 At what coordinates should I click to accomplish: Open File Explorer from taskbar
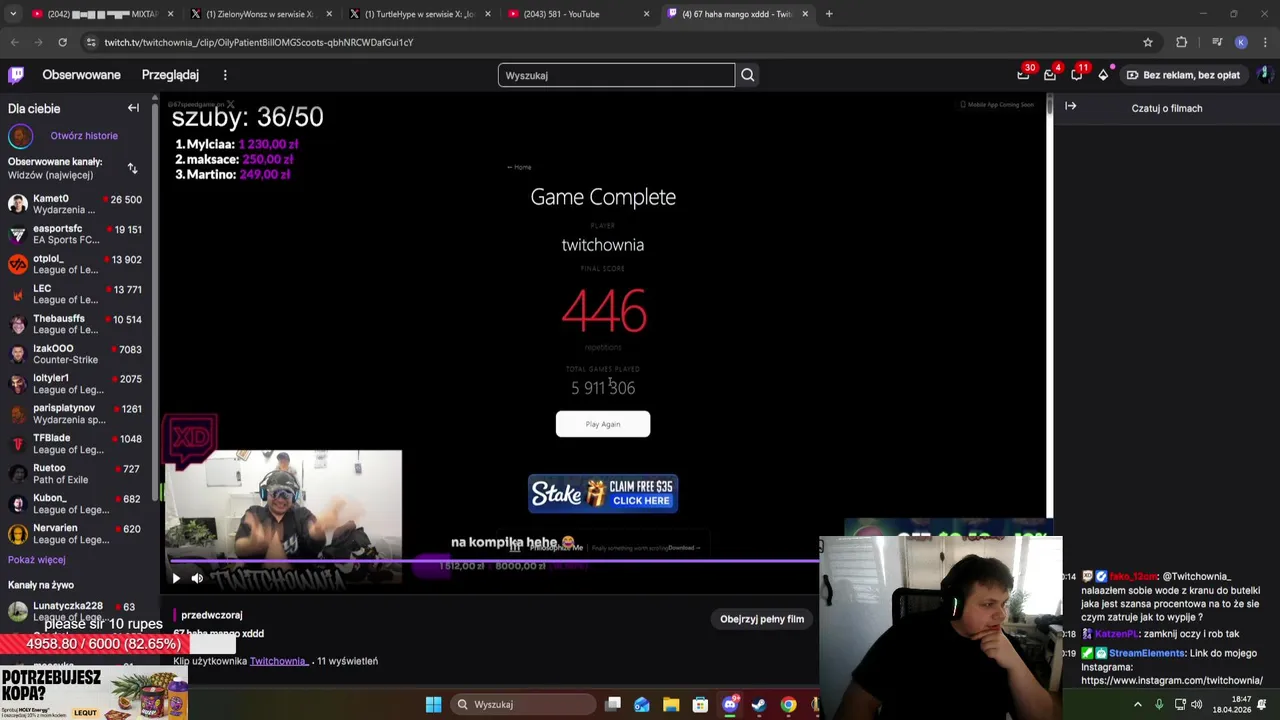pos(671,704)
